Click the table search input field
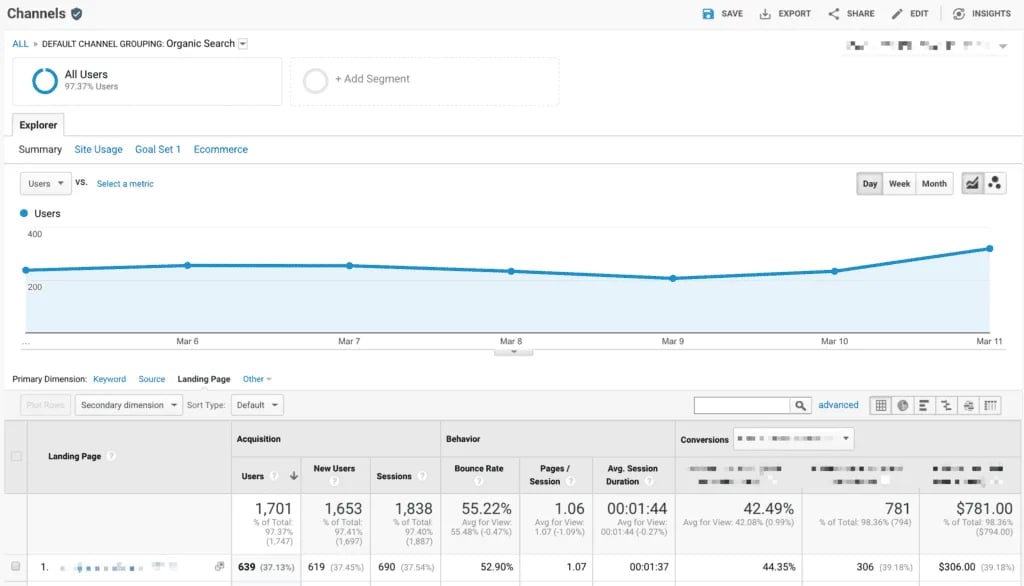 click(x=742, y=405)
